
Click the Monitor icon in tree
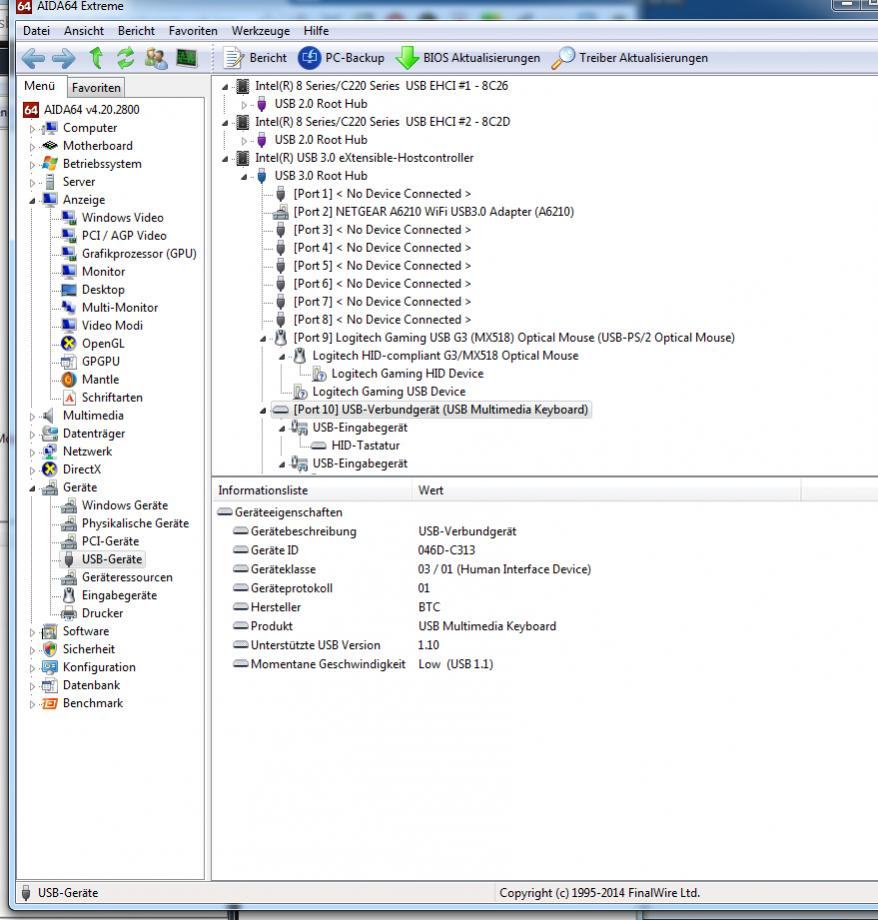tap(69, 272)
